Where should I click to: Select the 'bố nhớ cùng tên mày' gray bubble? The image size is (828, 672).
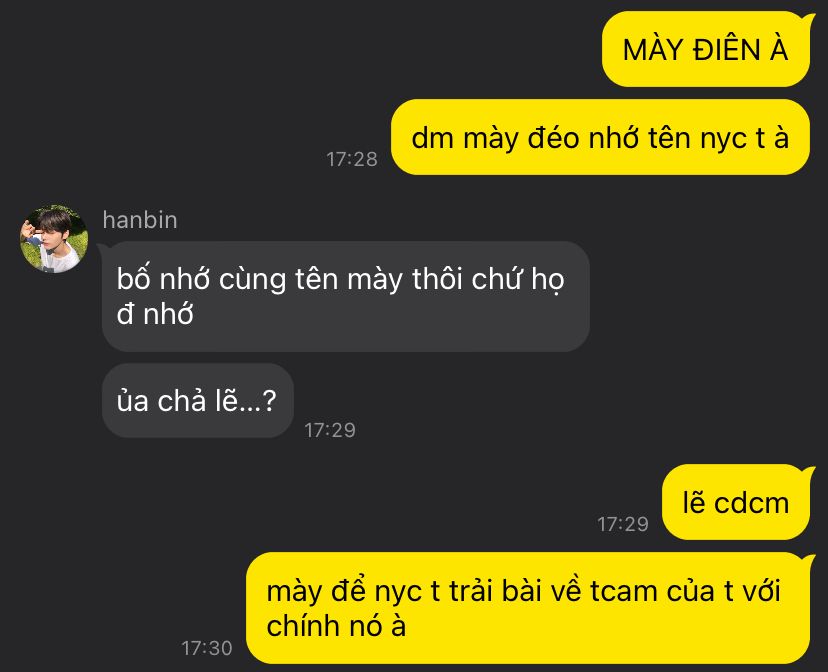[346, 297]
